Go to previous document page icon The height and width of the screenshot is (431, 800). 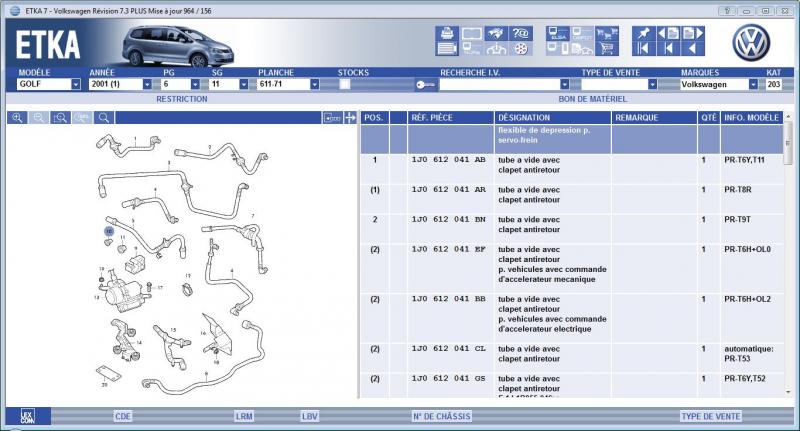tap(668, 33)
